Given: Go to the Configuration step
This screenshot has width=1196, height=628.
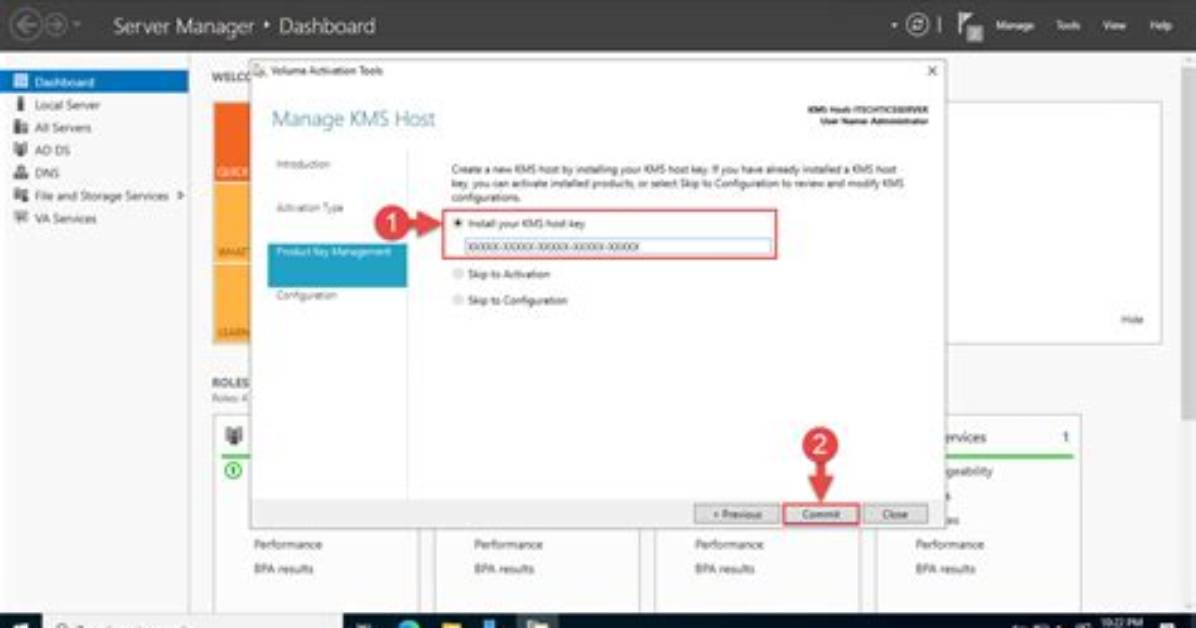Looking at the screenshot, I should (x=306, y=295).
